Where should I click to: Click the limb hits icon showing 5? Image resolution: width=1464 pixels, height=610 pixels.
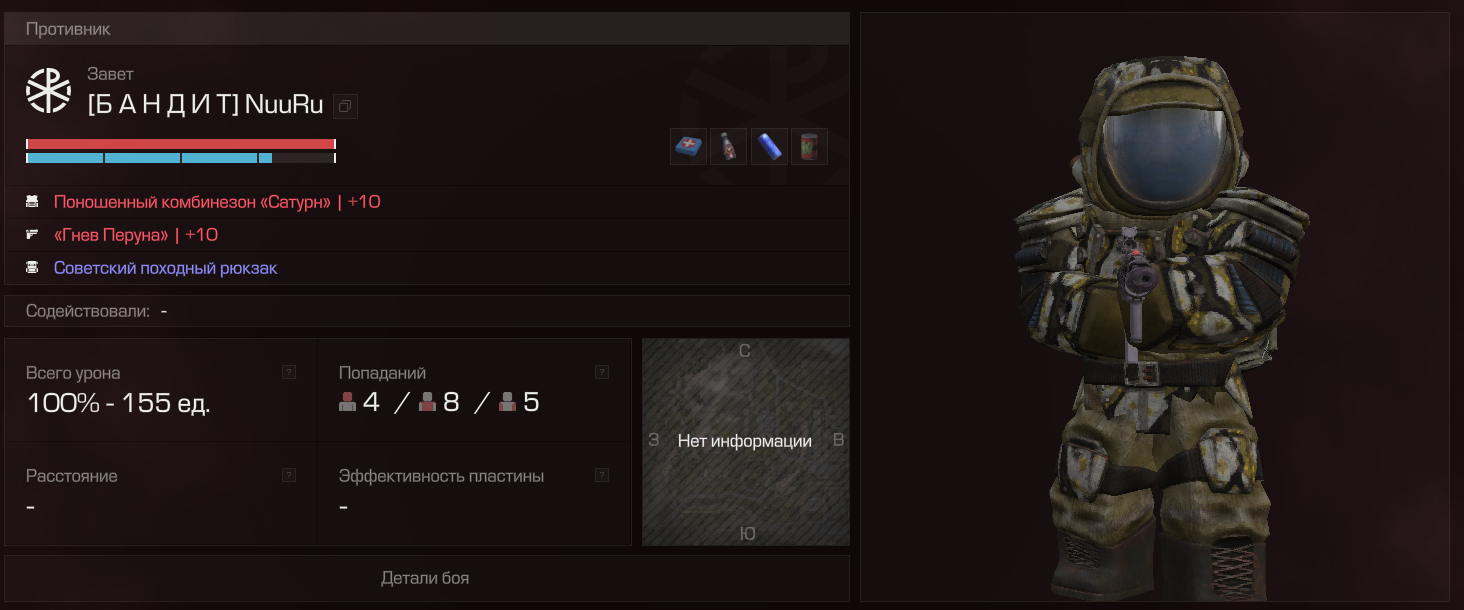[x=507, y=402]
